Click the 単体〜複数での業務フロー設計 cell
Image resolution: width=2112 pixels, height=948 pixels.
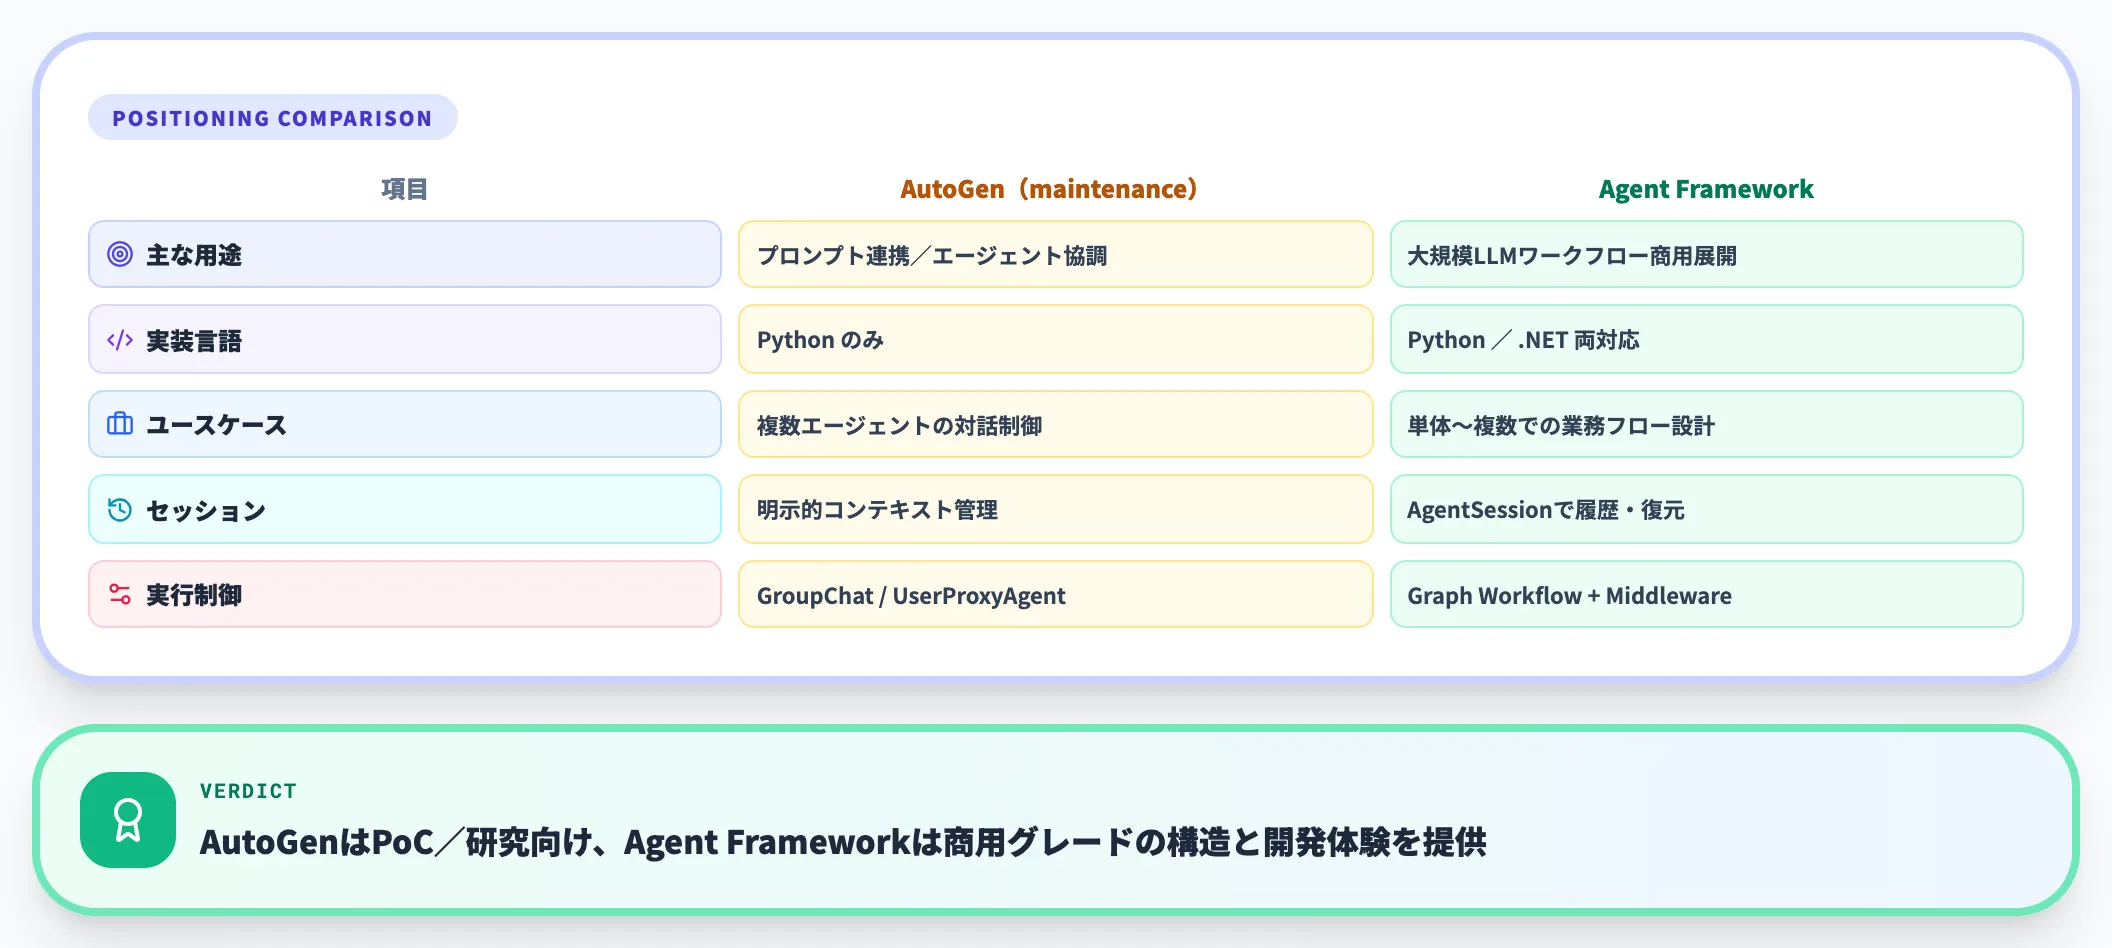point(1707,424)
